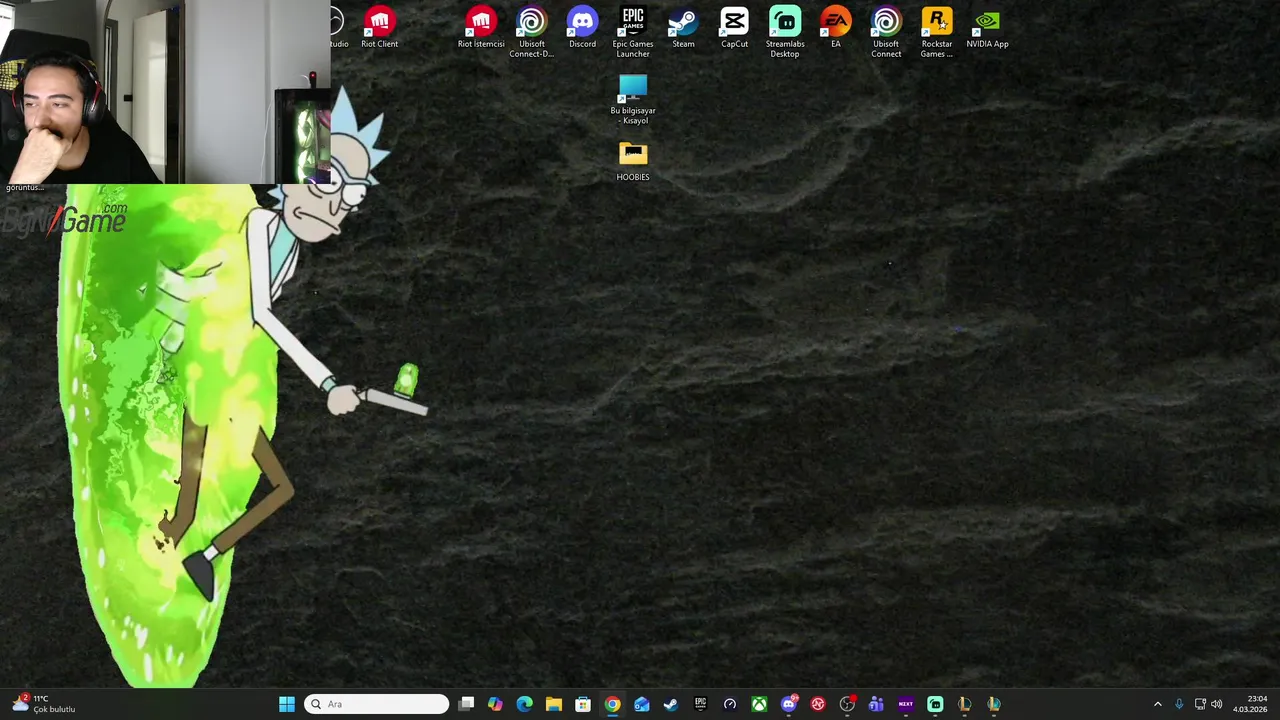Open File Explorer from the taskbar
1280x720 pixels.
[x=554, y=704]
